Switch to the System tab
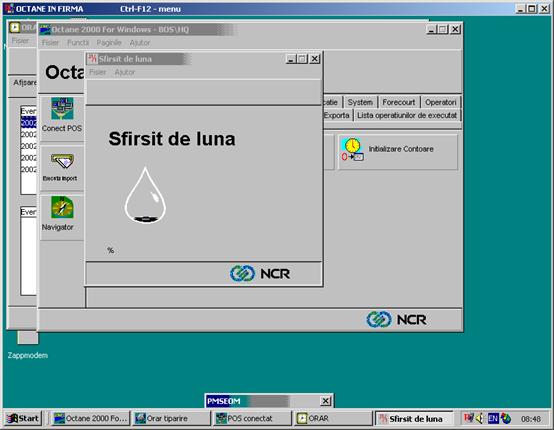The width and height of the screenshot is (554, 430). 360,102
